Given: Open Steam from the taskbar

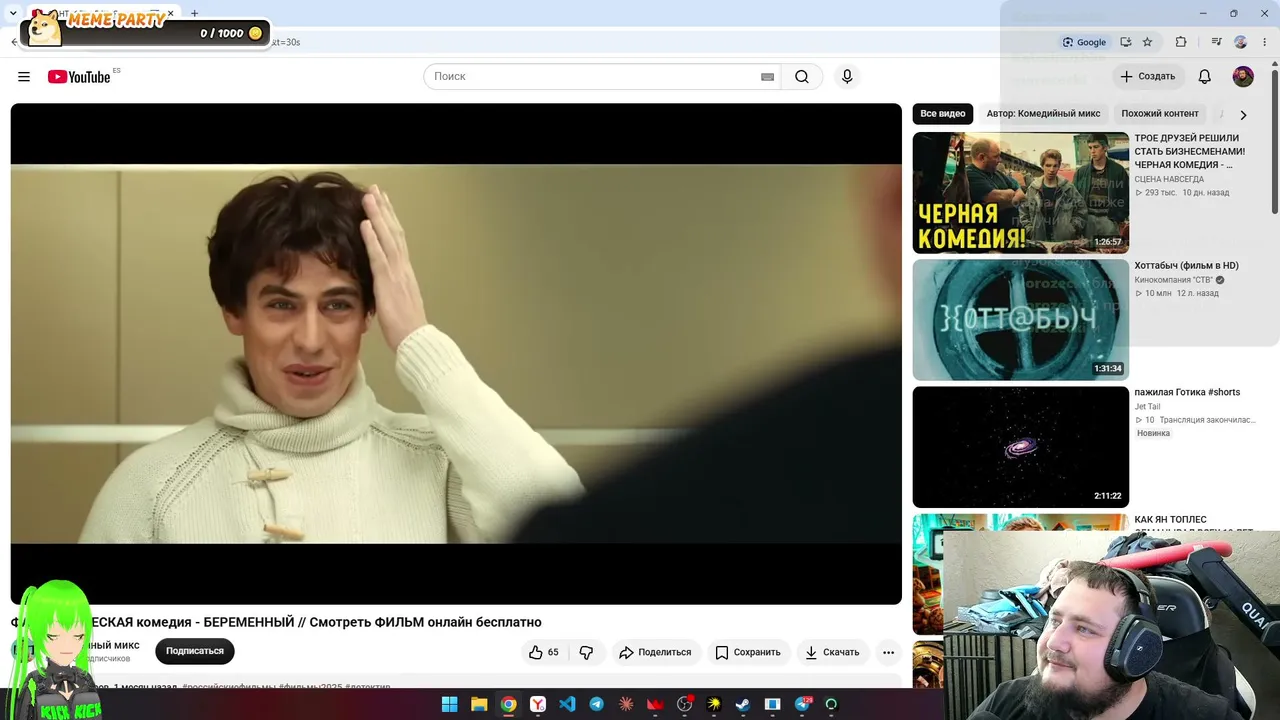Looking at the screenshot, I should click(x=743, y=704).
